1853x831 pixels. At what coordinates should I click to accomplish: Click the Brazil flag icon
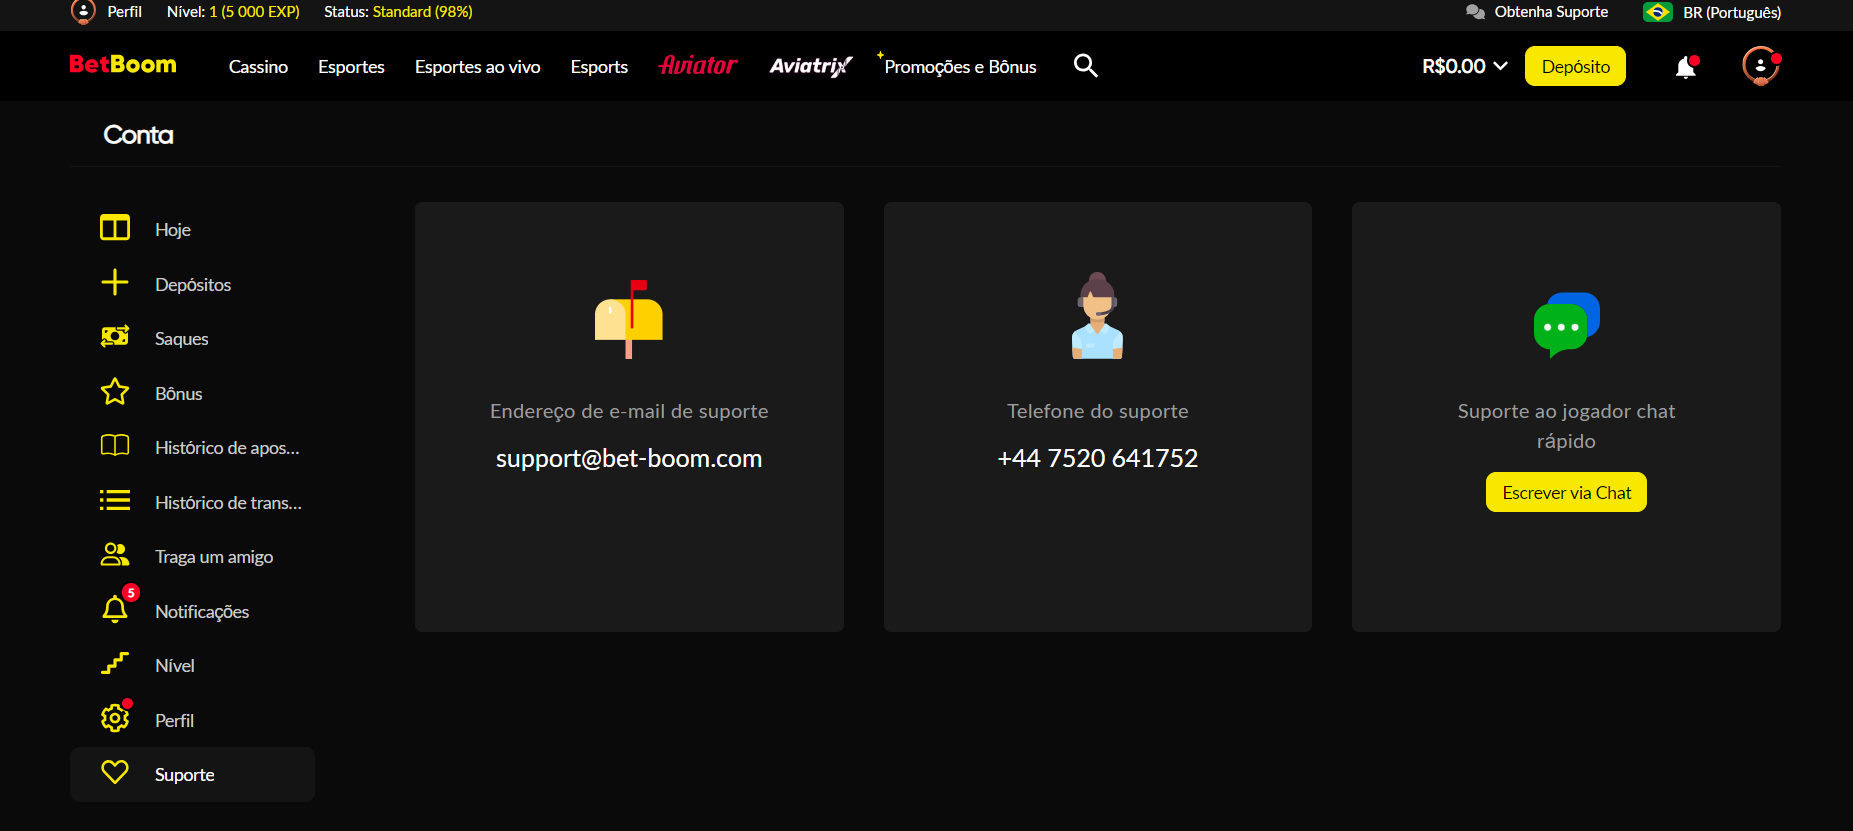1657,12
